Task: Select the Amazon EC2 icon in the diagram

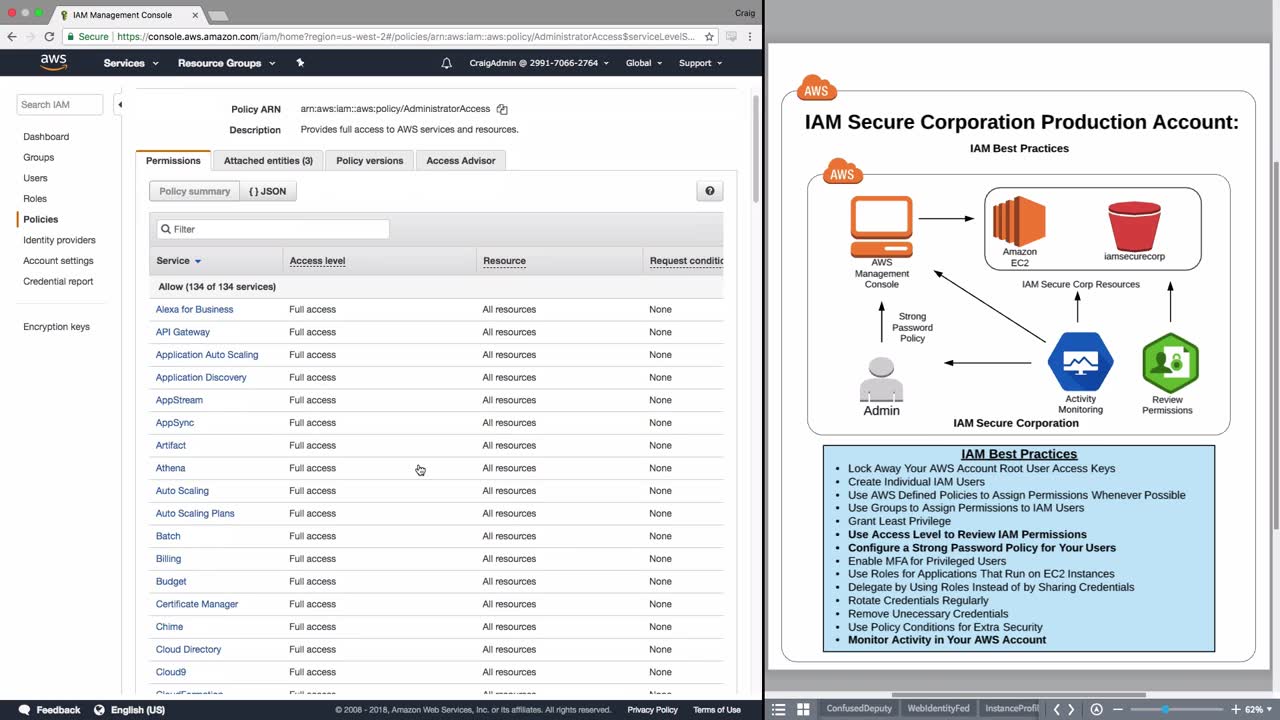Action: coord(1019,220)
